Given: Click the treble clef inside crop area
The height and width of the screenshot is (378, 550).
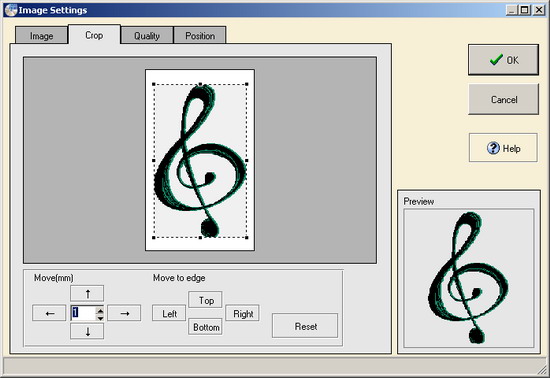Looking at the screenshot, I should (200, 161).
